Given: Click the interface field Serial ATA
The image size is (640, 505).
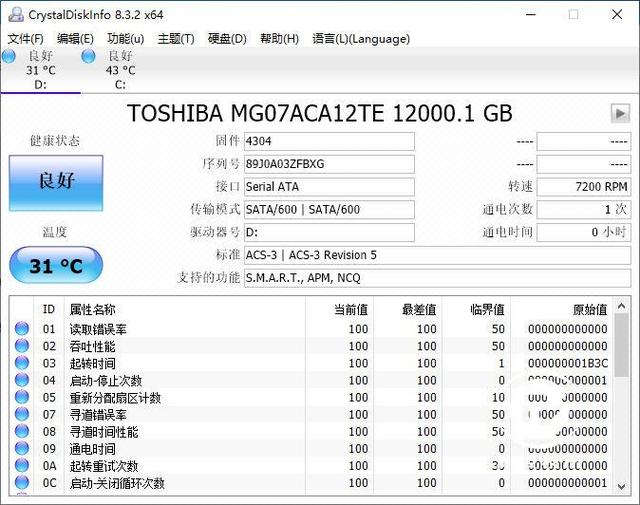Looking at the screenshot, I should coord(329,187).
